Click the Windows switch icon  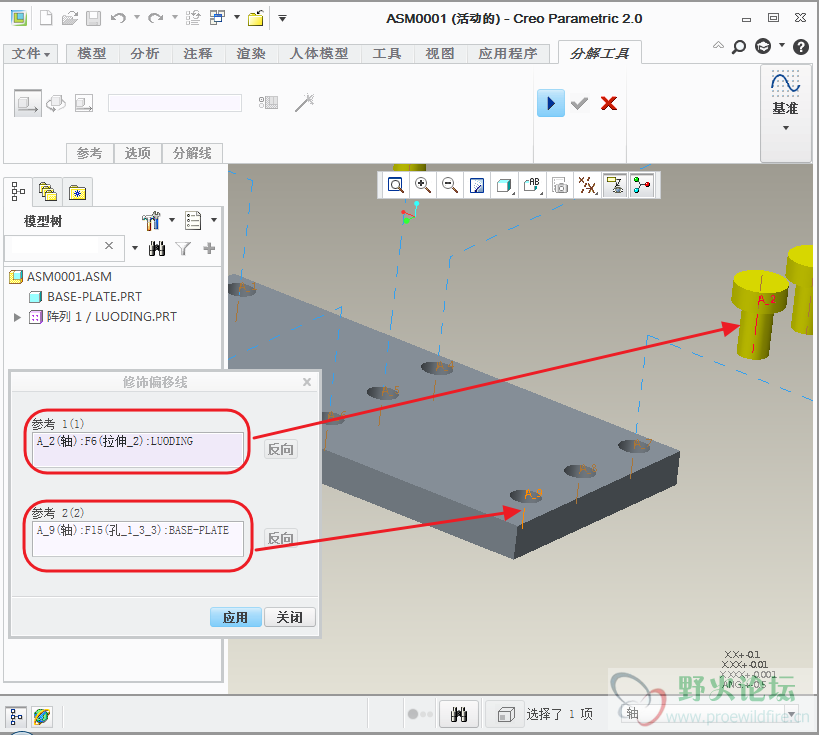217,18
